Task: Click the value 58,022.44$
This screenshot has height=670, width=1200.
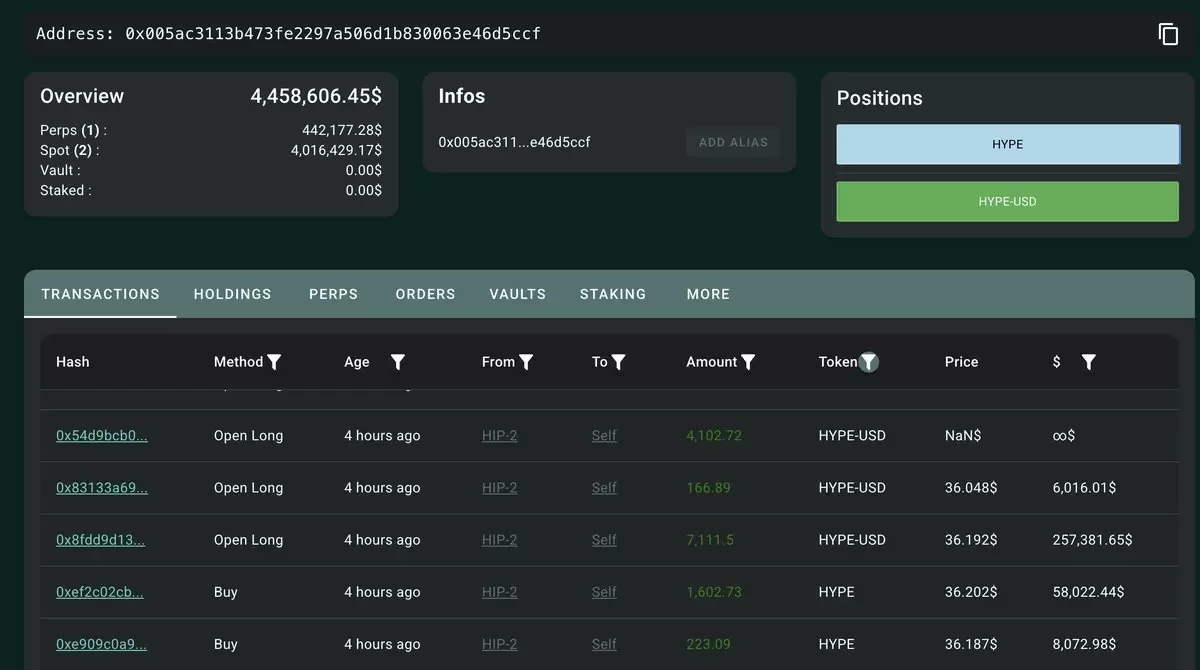Action: coord(1089,592)
